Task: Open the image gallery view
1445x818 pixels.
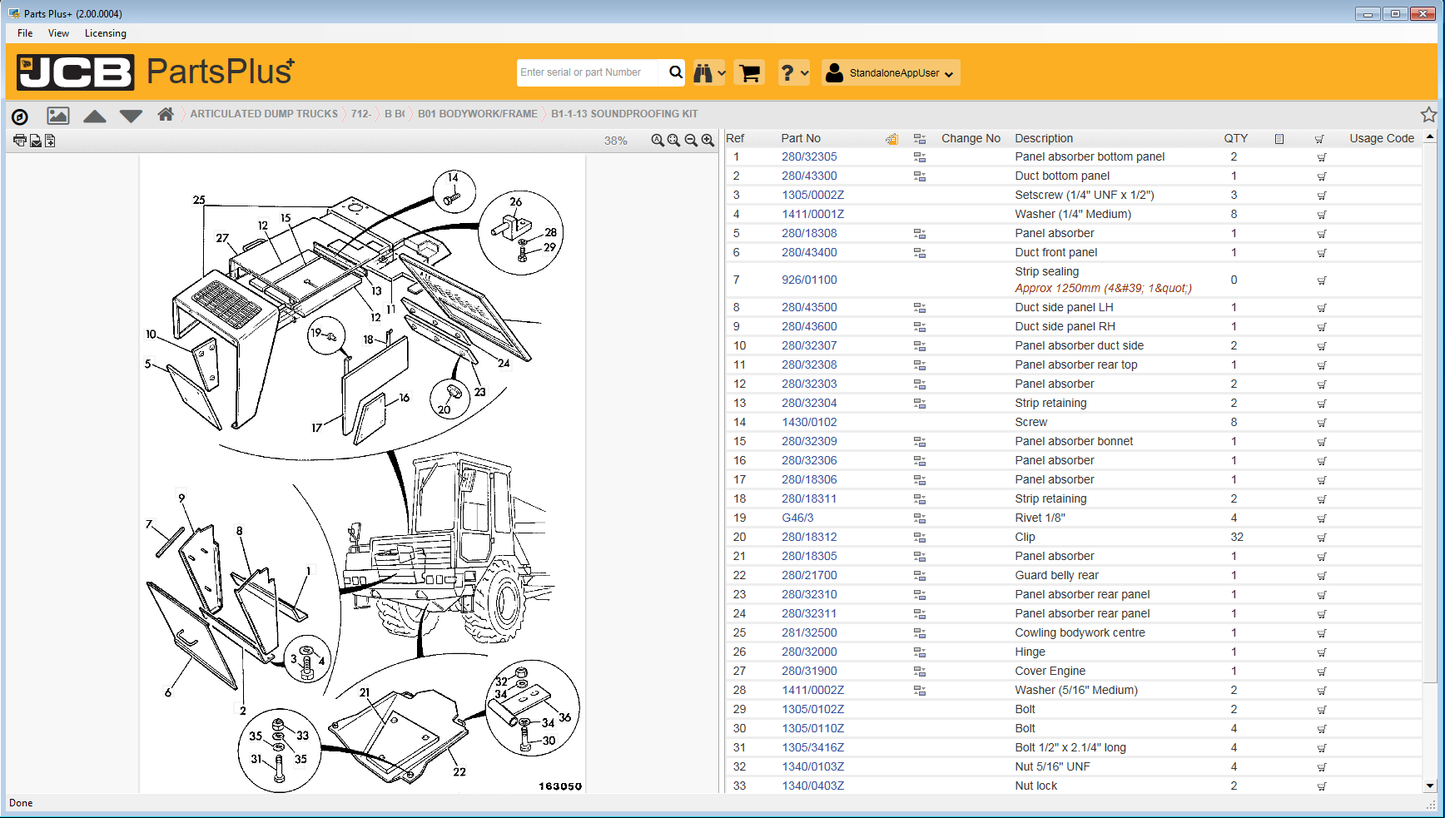Action: tap(57, 115)
